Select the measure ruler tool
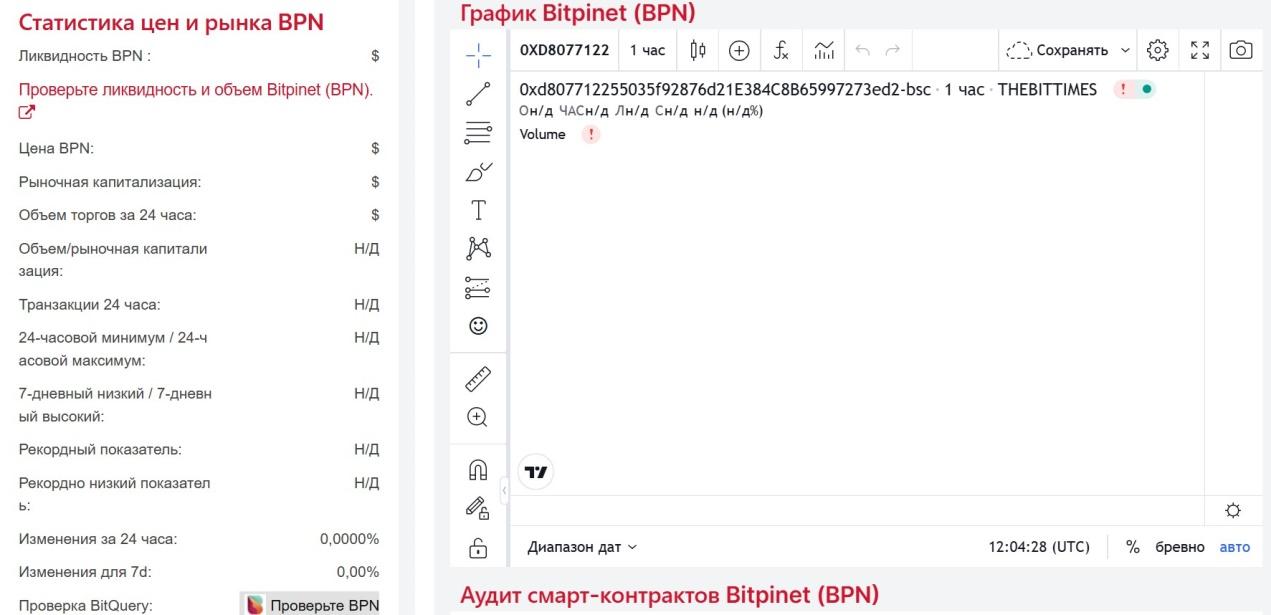The image size is (1271, 615). (479, 377)
